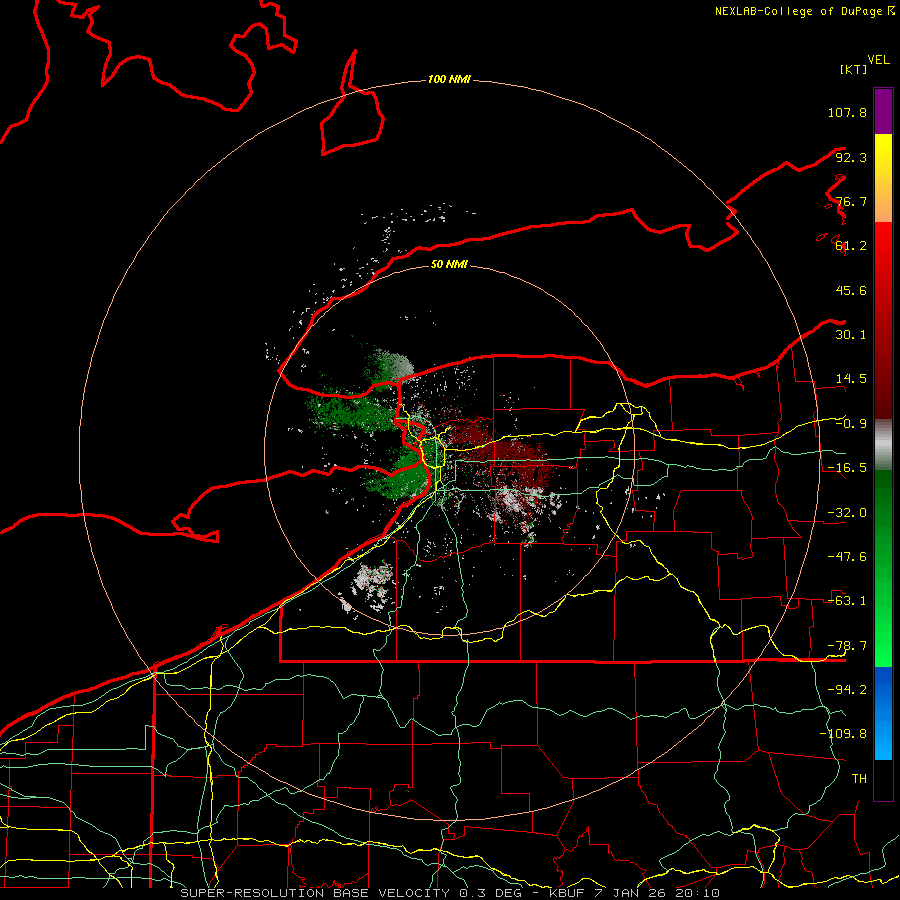This screenshot has width=900, height=900.
Task: Click the 50 NMI range ring label
Action: point(449,264)
